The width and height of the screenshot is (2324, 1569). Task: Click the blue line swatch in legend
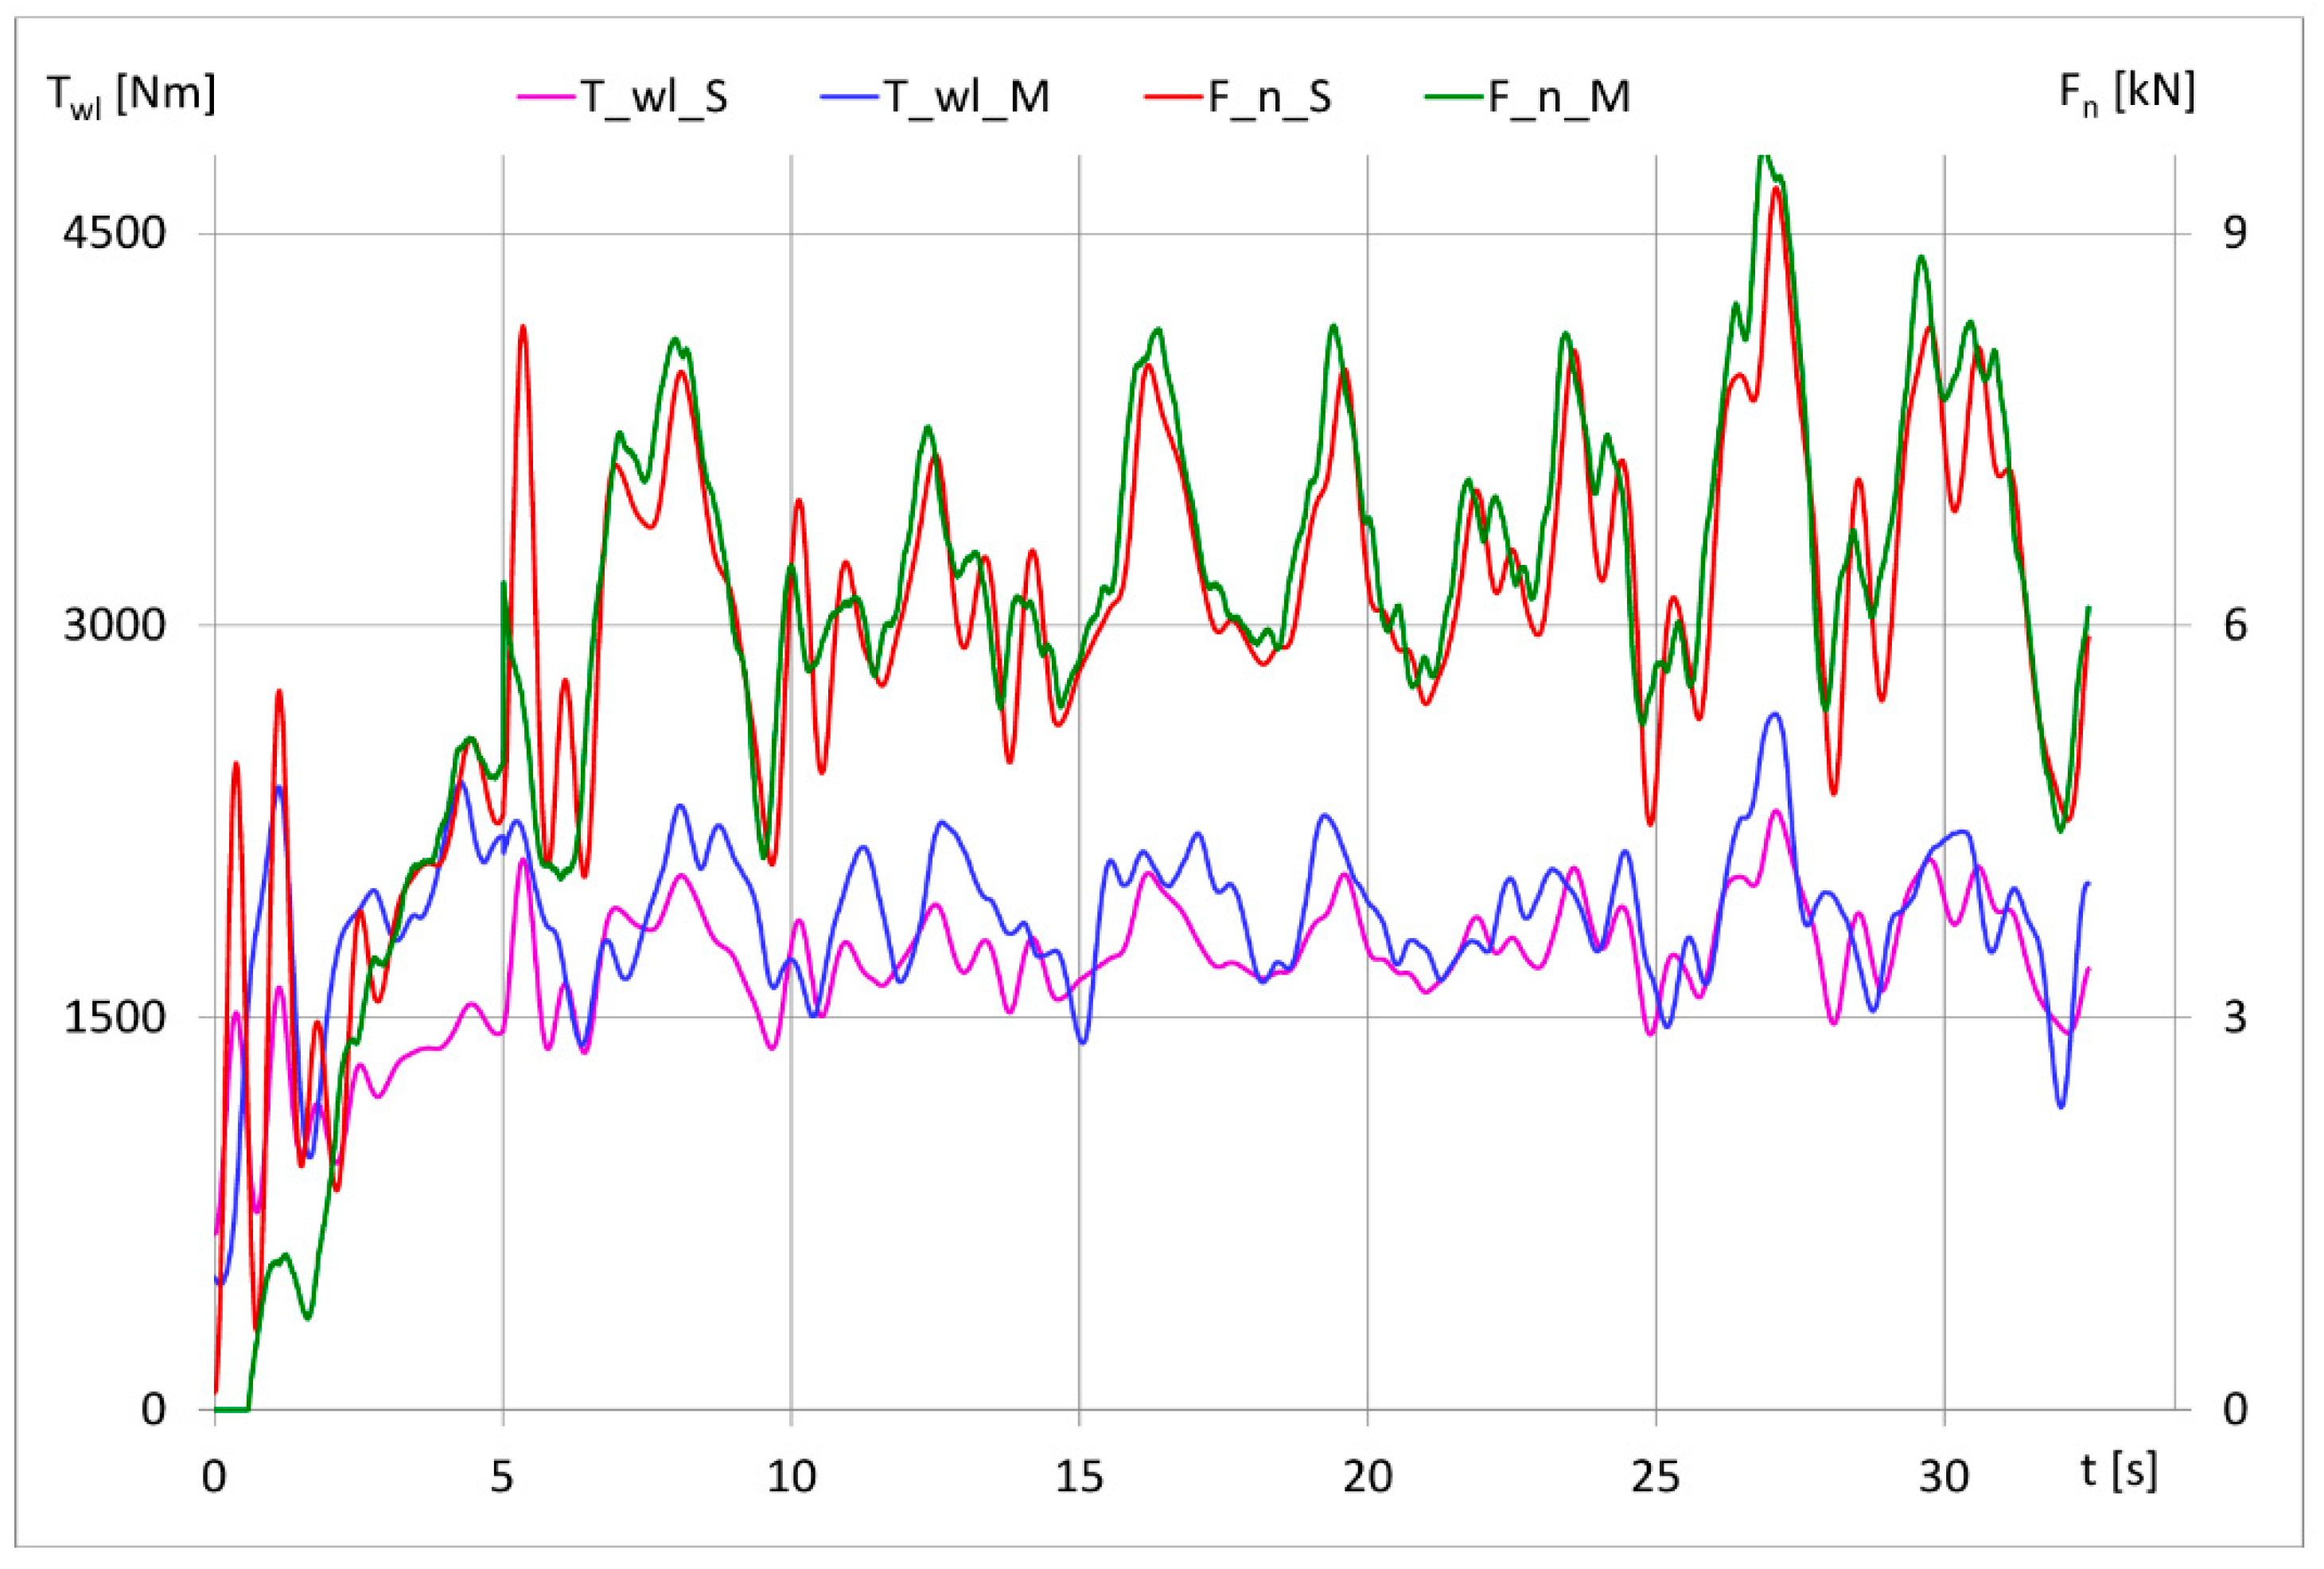coord(850,97)
